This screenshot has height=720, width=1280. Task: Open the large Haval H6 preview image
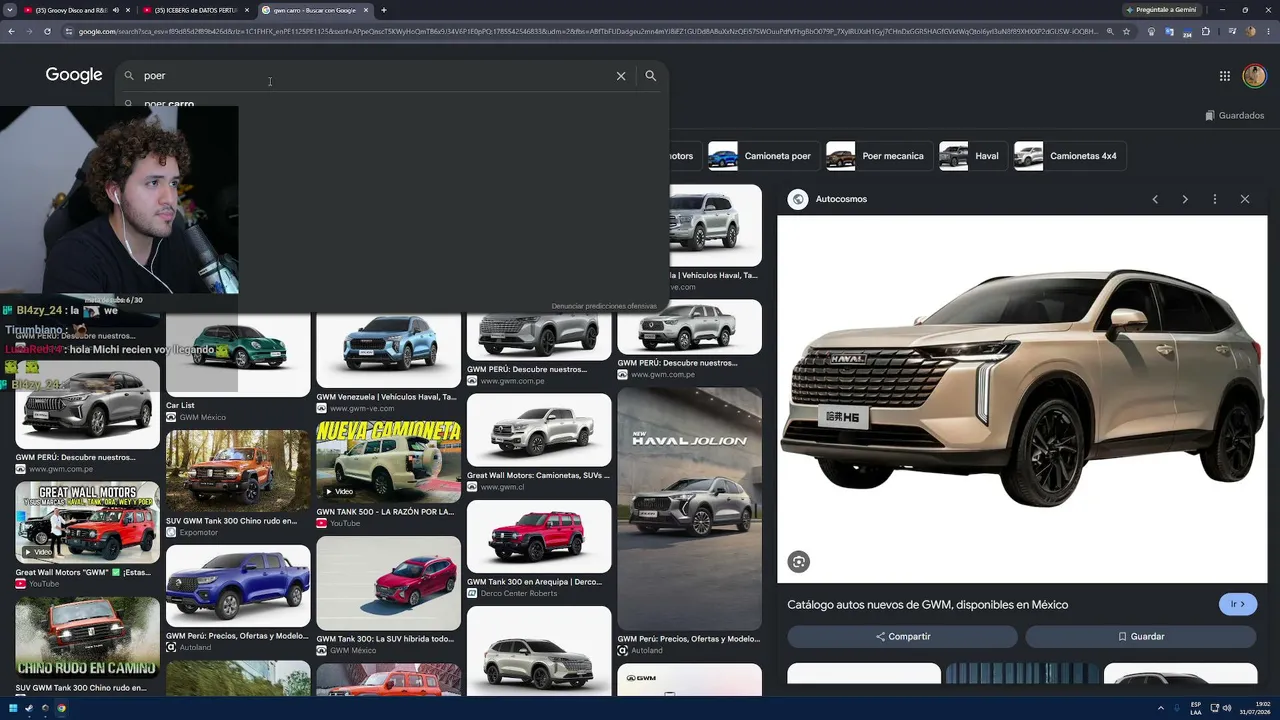(x=1022, y=399)
